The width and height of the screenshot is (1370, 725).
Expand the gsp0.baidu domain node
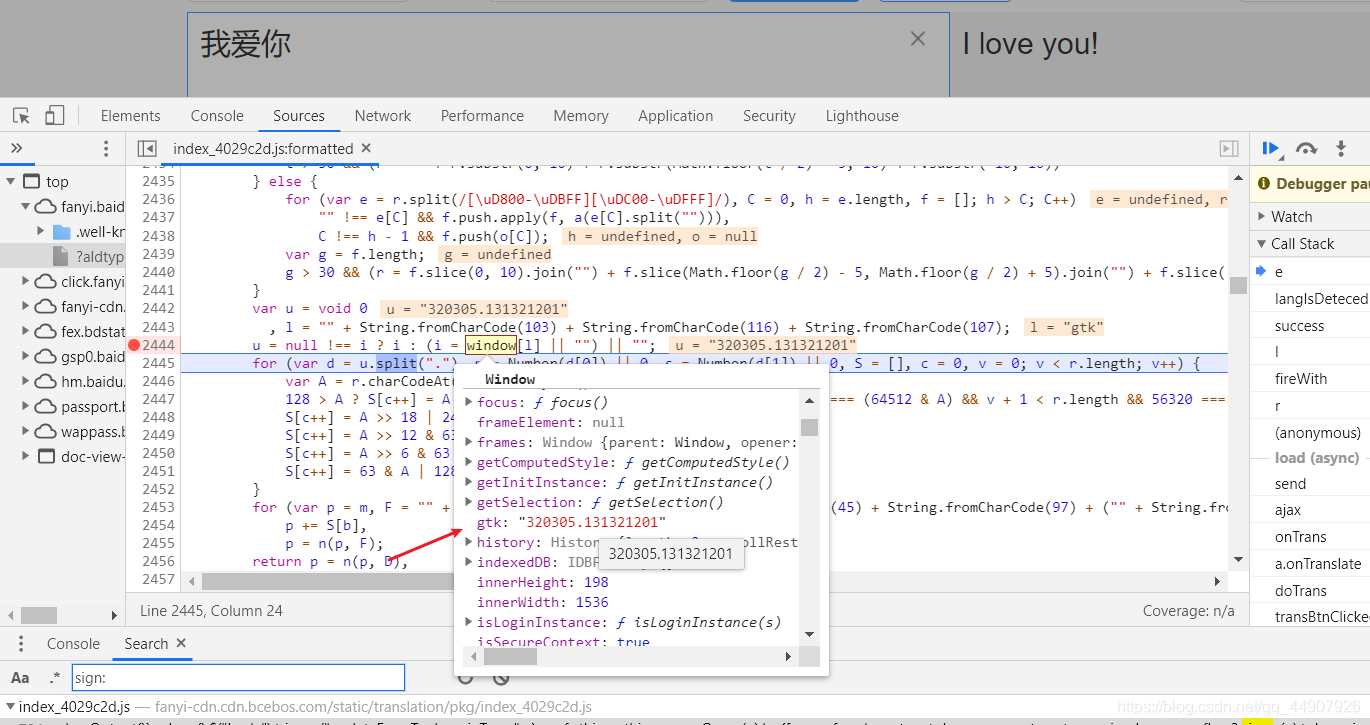point(26,357)
